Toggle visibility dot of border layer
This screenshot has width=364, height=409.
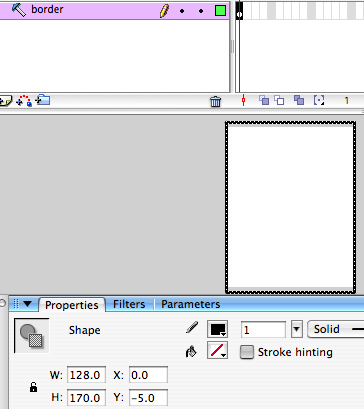pyautogui.click(x=182, y=11)
